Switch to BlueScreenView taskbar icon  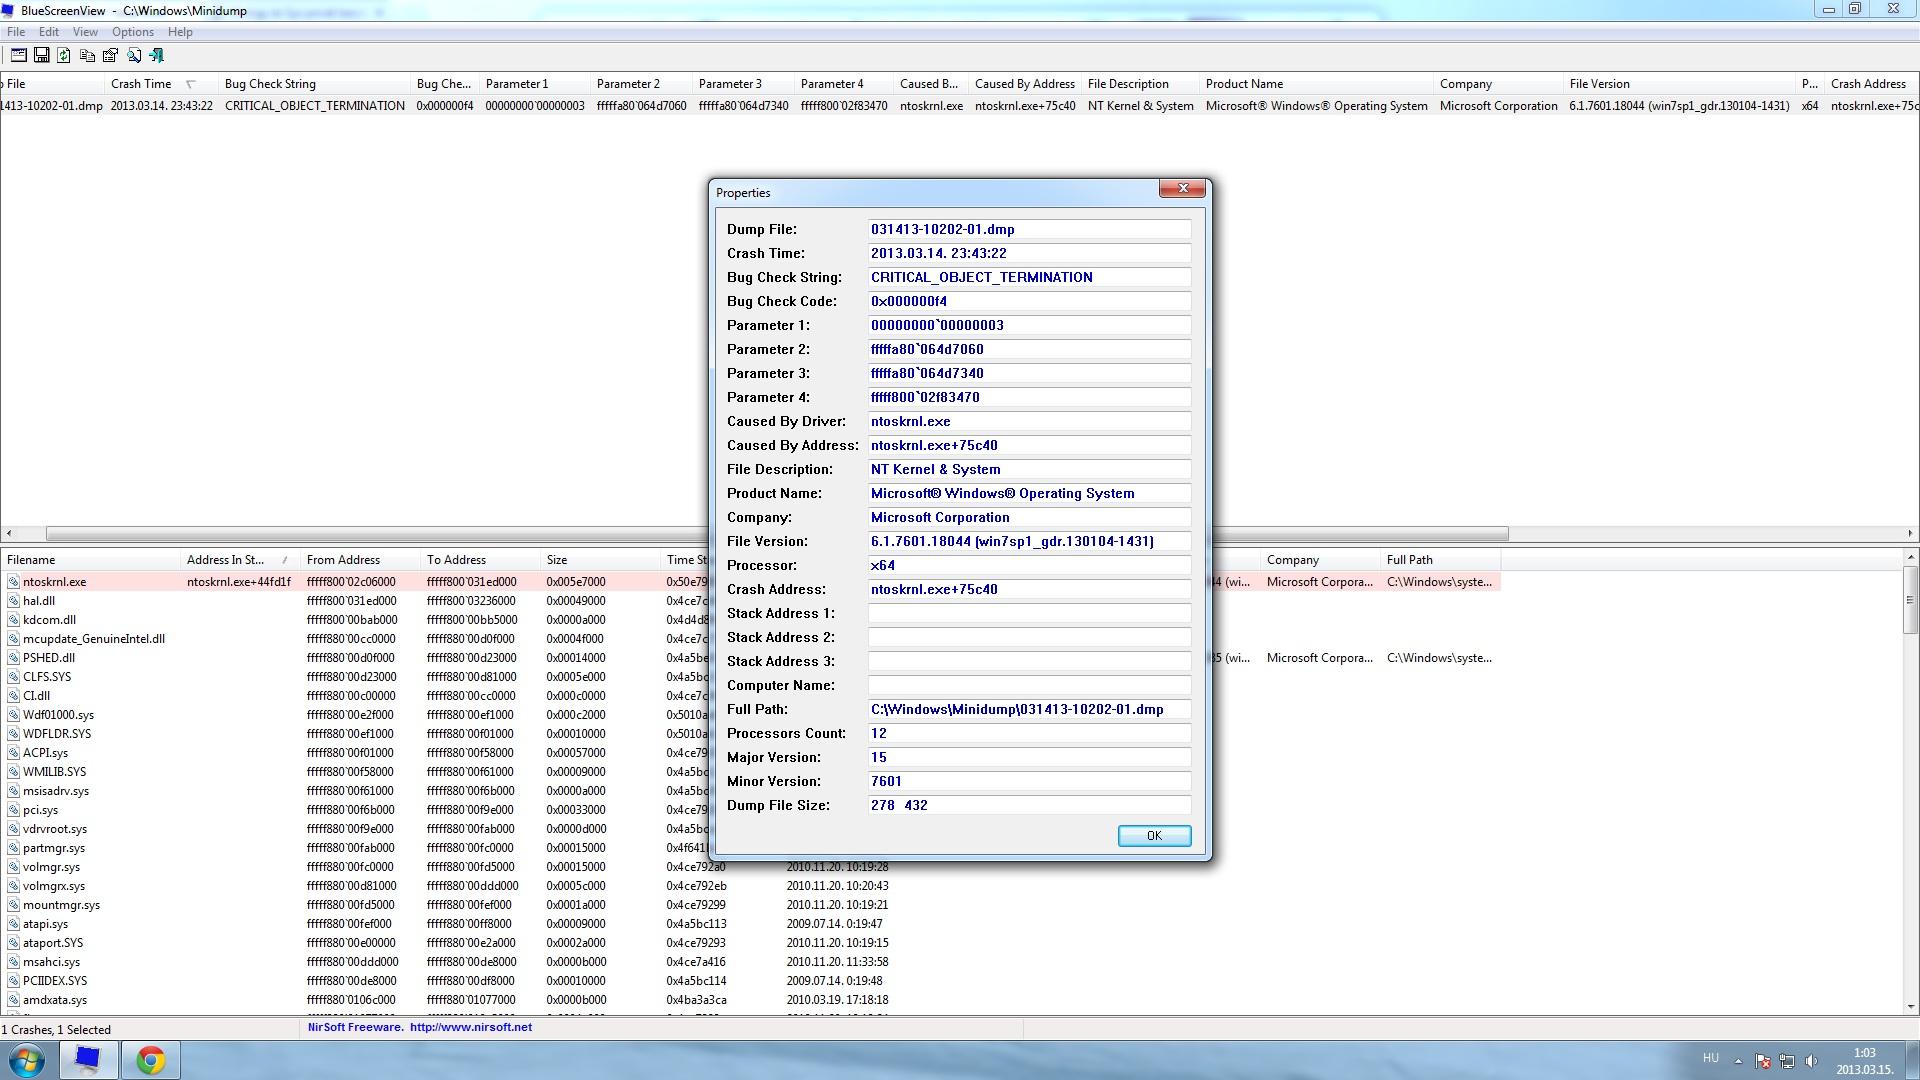pyautogui.click(x=88, y=1060)
